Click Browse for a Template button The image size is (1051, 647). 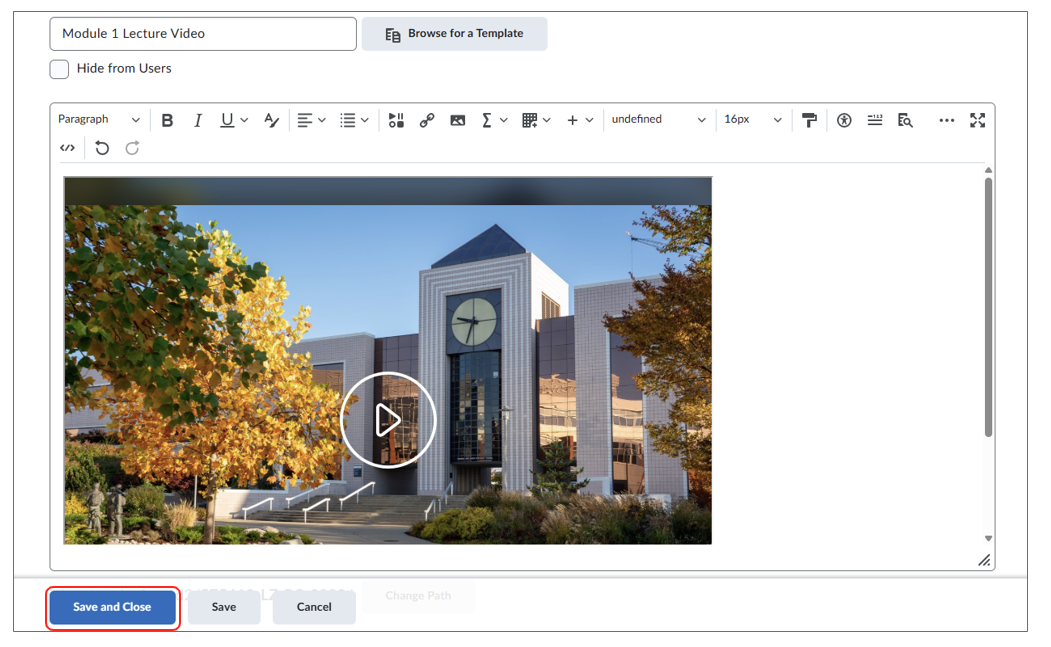454,34
